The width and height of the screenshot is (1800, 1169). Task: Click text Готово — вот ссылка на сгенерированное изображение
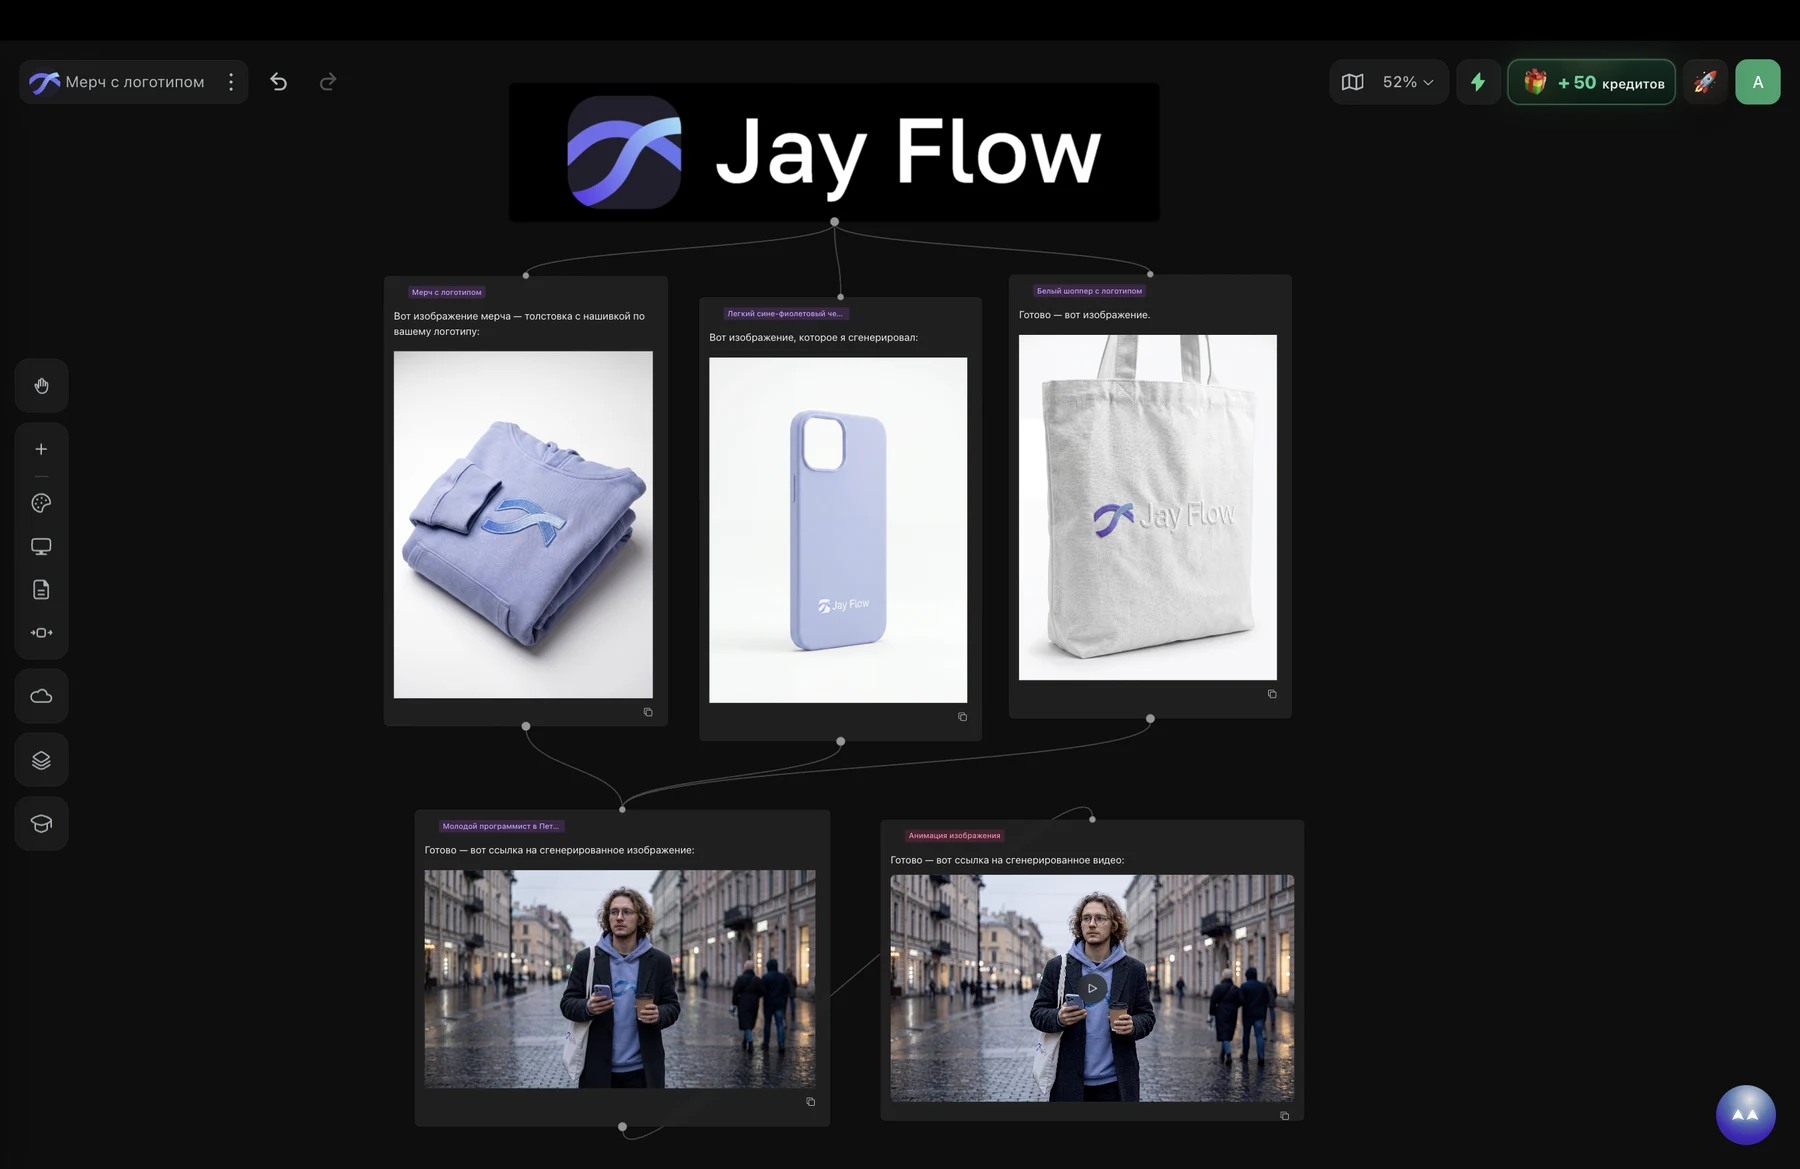click(x=559, y=850)
